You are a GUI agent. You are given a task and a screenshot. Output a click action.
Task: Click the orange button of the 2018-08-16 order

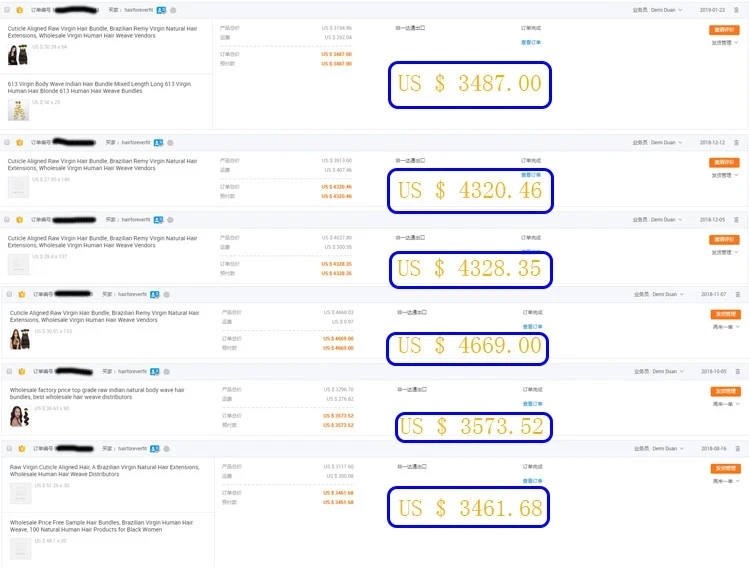(x=726, y=469)
